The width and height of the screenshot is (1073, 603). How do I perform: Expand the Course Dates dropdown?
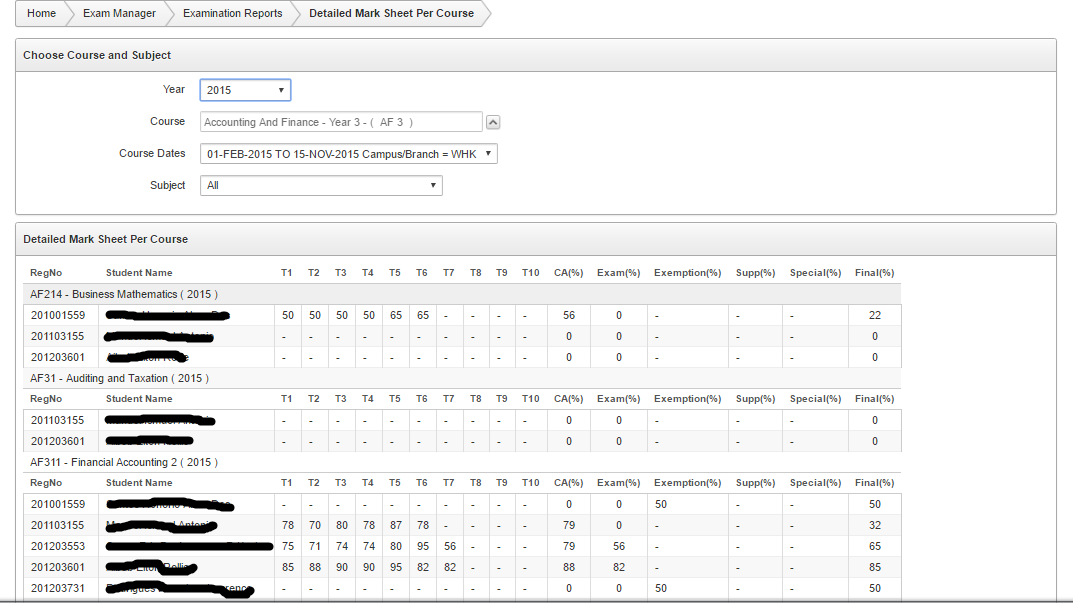click(348, 154)
